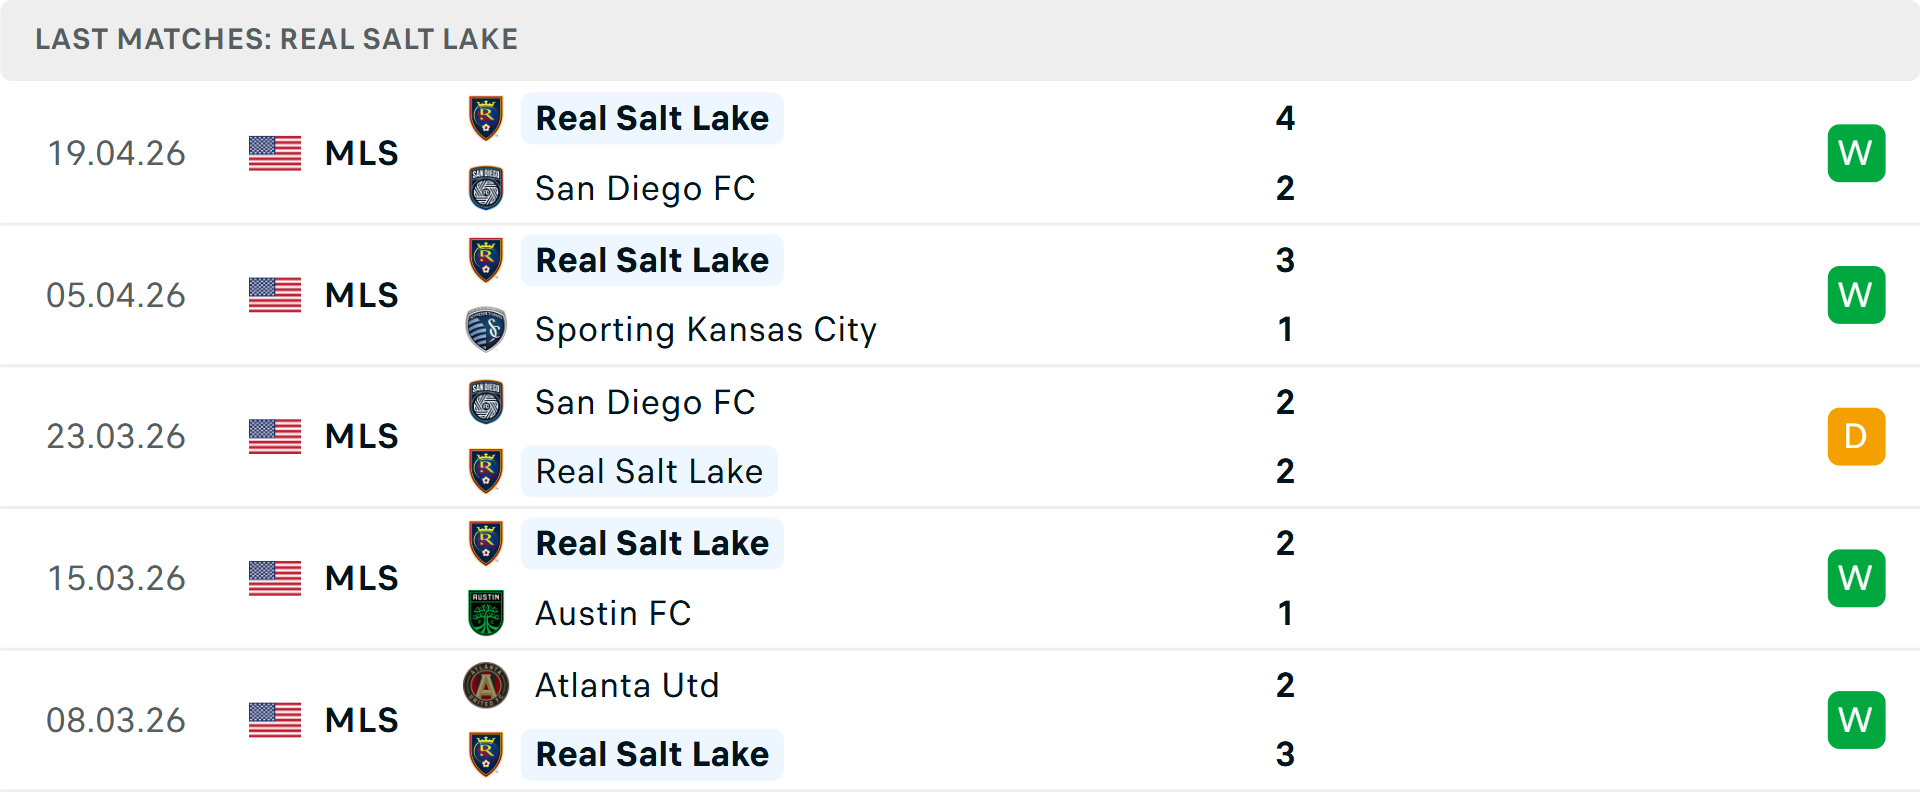
Task: Open the Austin FC club crest
Action: tap(485, 613)
